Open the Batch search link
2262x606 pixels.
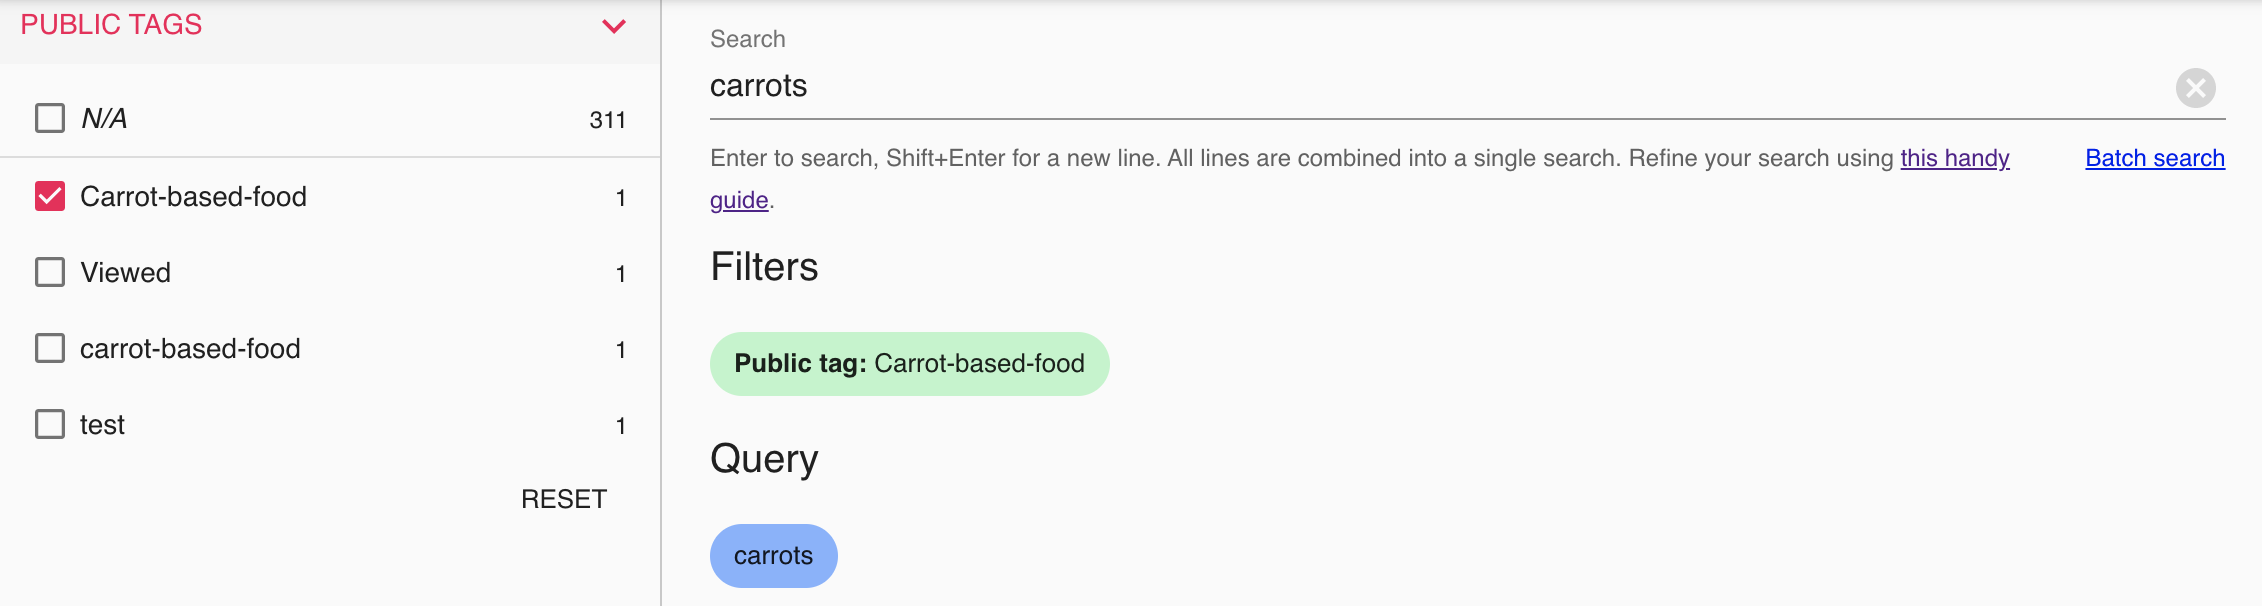(x=2154, y=158)
